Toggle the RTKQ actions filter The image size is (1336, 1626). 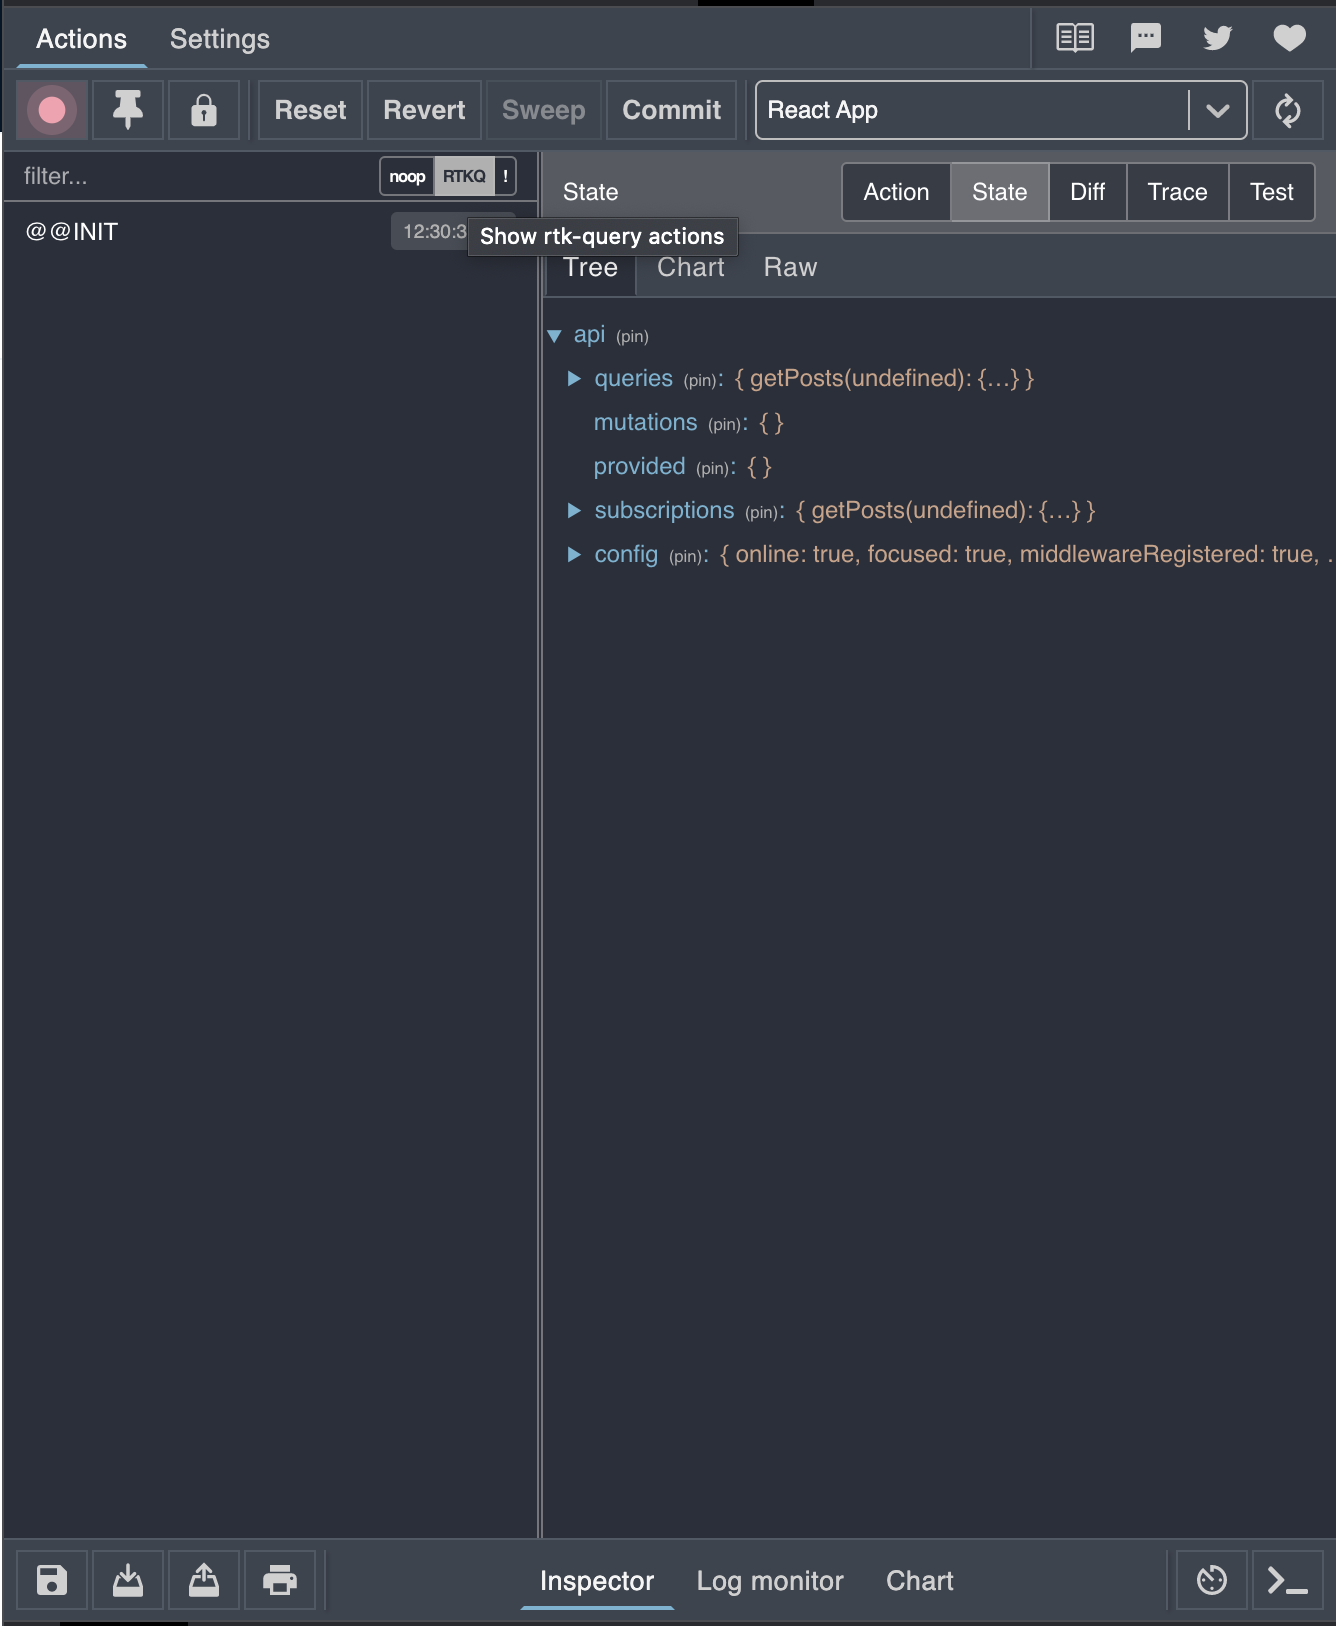pyautogui.click(x=464, y=176)
